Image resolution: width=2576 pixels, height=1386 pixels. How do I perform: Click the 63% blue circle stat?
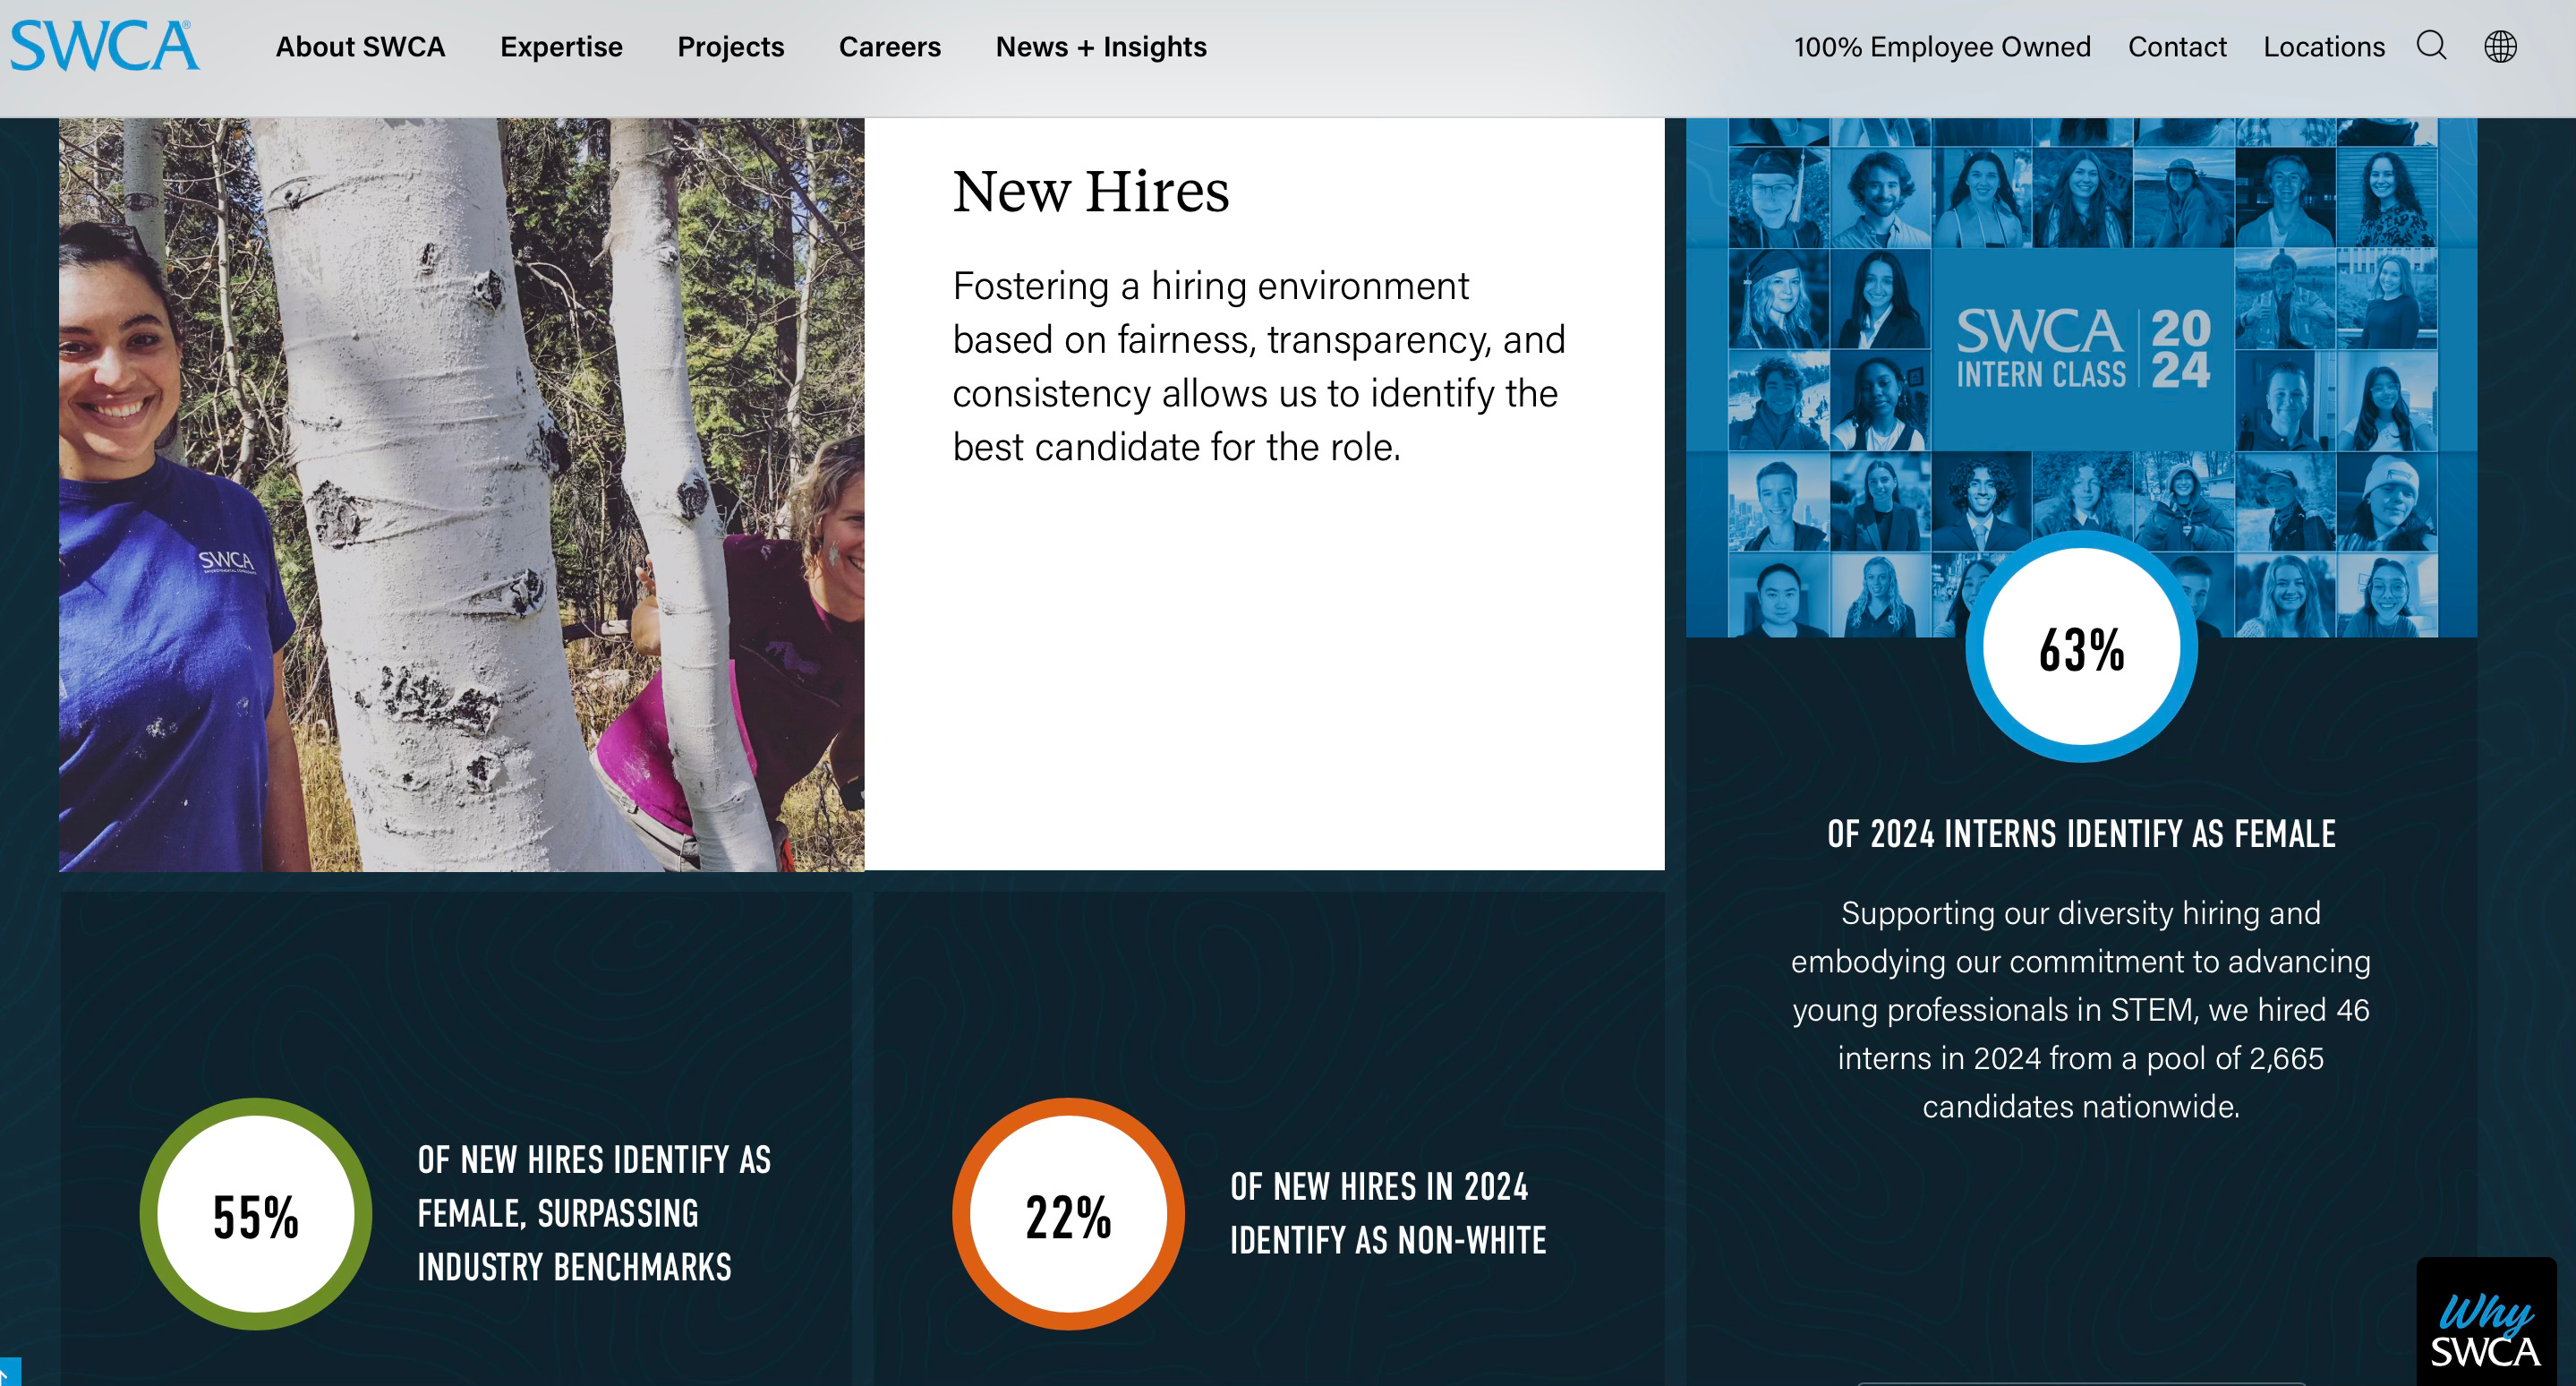tap(2081, 648)
